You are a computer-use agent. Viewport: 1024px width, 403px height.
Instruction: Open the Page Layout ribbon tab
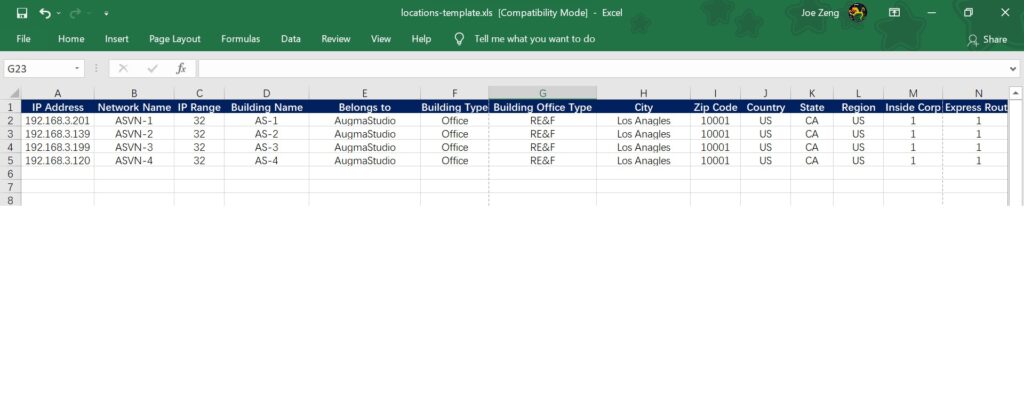[174, 39]
